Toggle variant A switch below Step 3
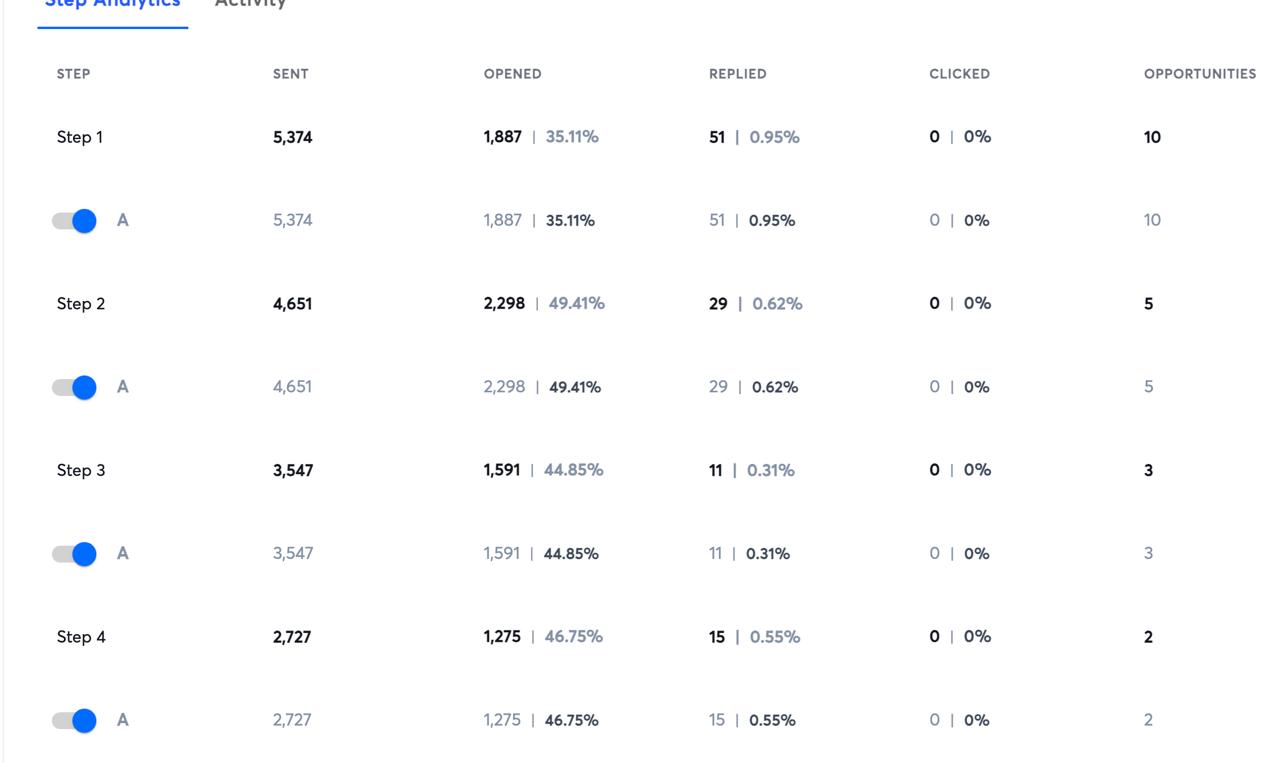 coord(75,554)
